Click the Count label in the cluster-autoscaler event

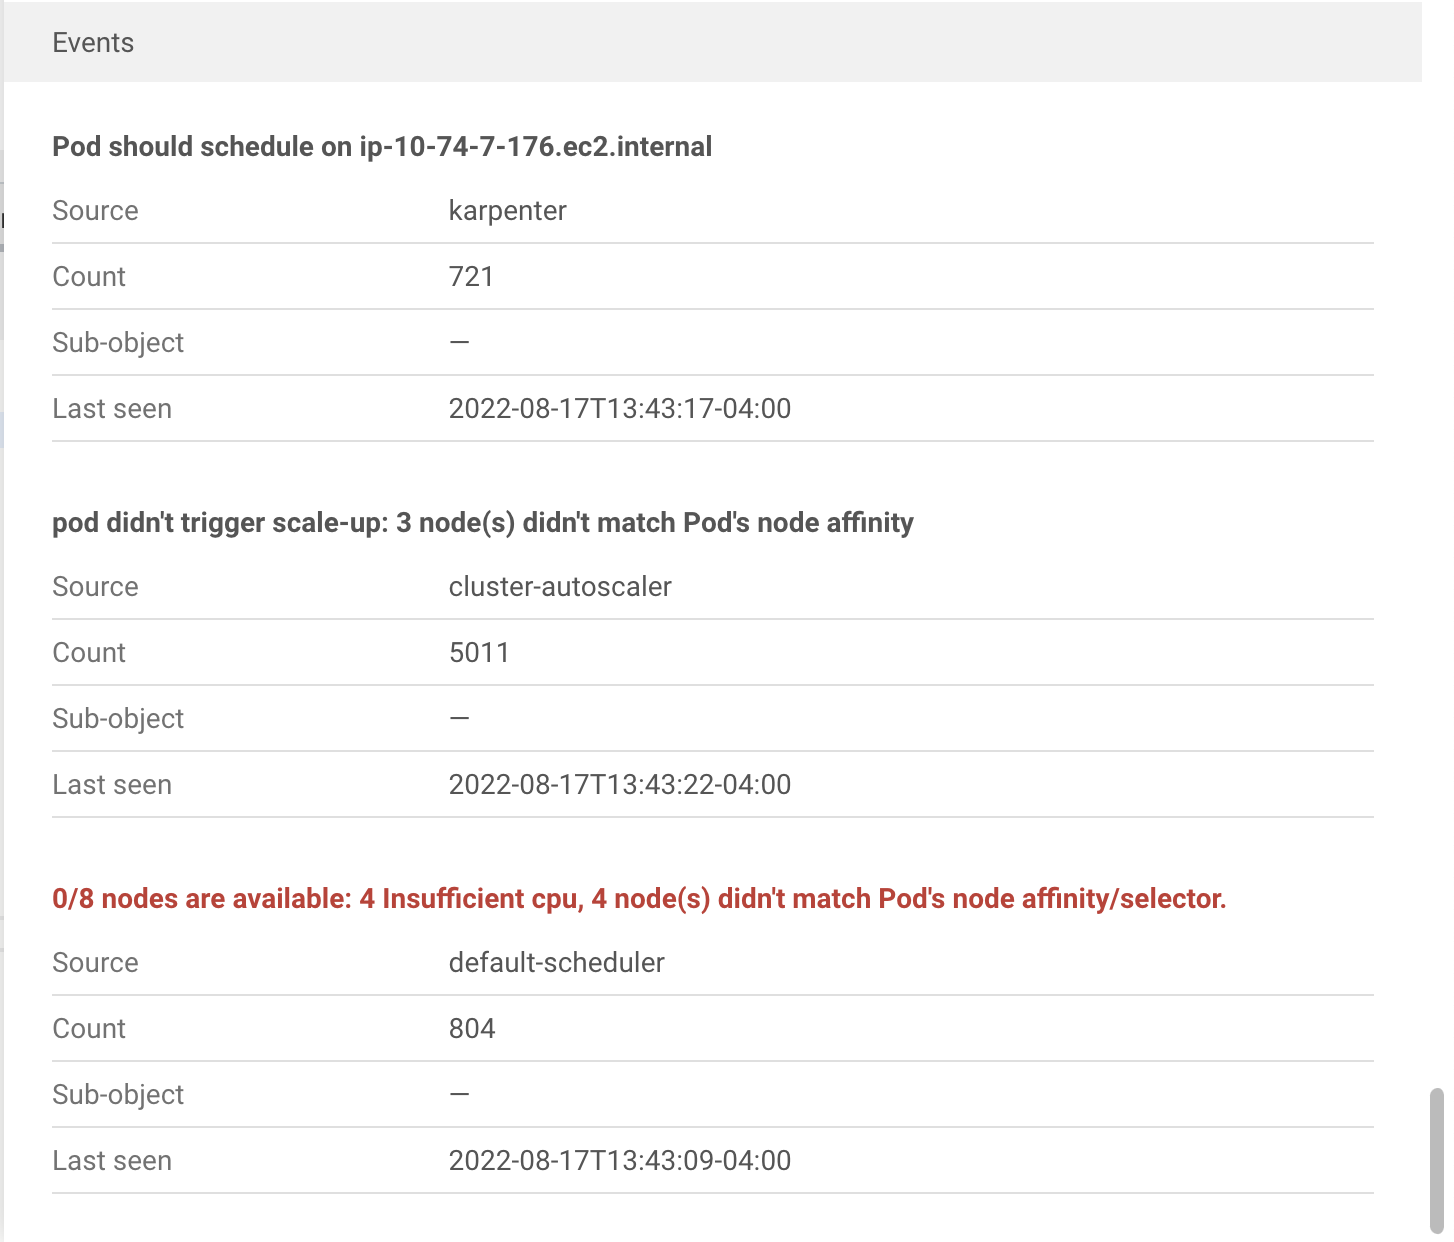[89, 652]
